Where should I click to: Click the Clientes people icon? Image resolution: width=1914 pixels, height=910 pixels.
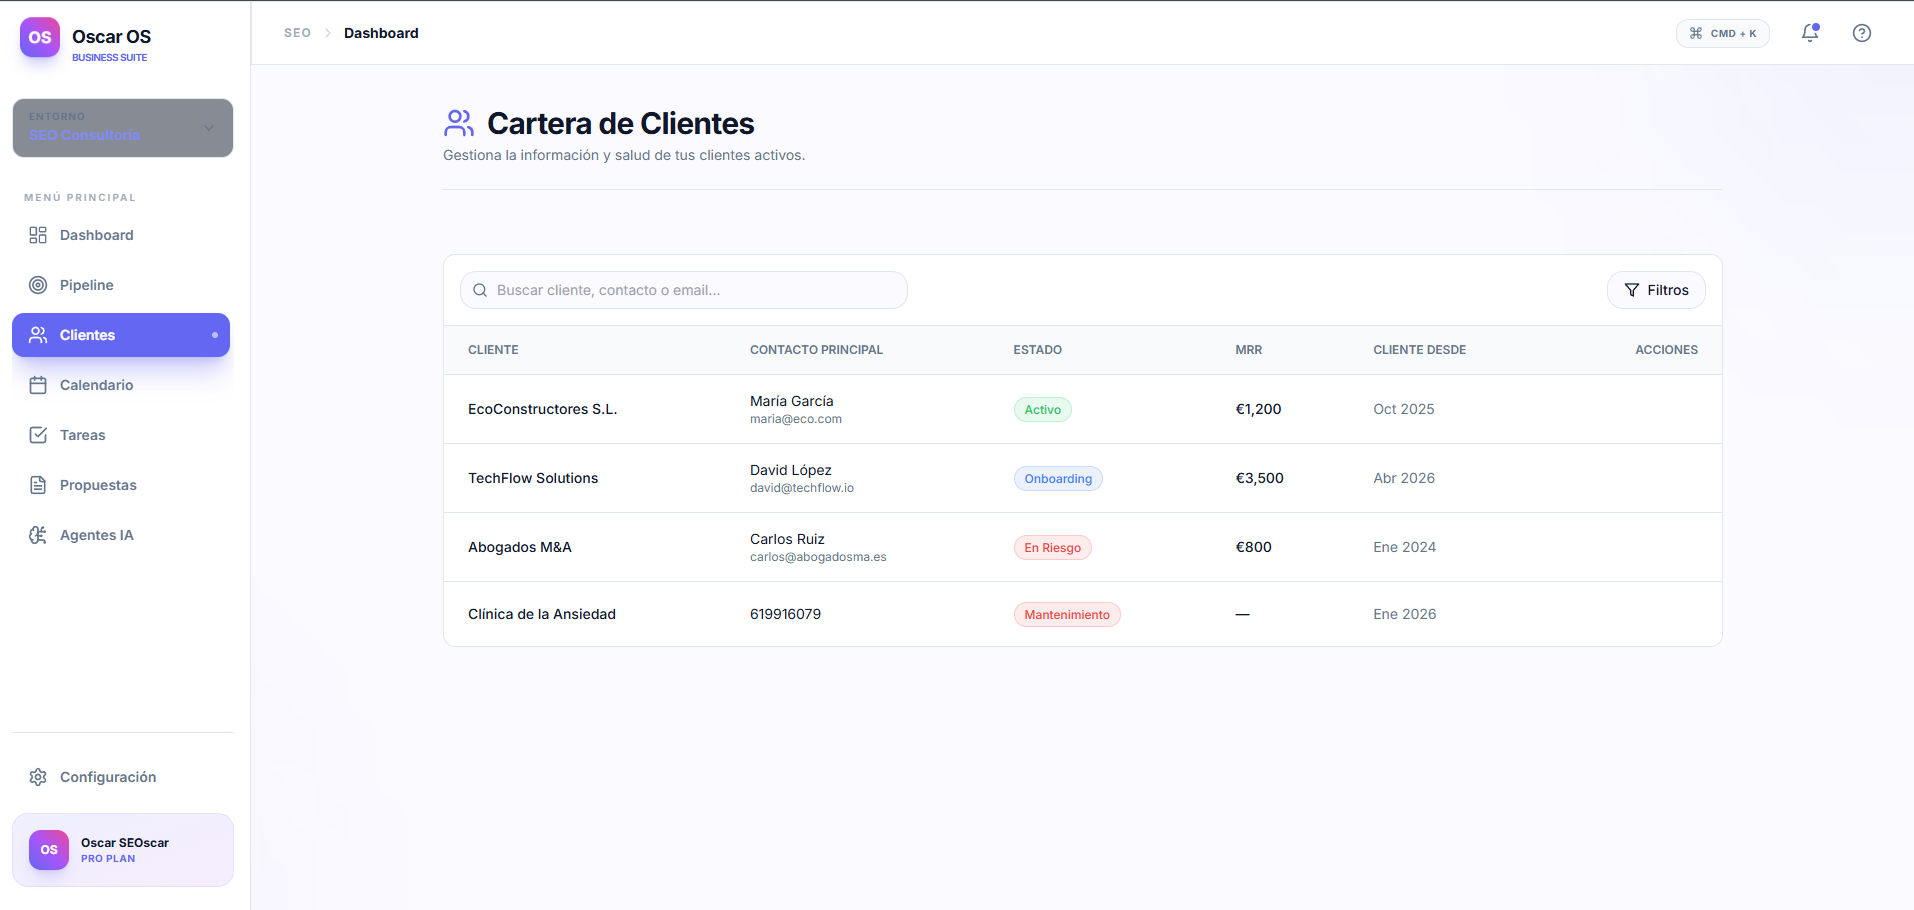38,334
